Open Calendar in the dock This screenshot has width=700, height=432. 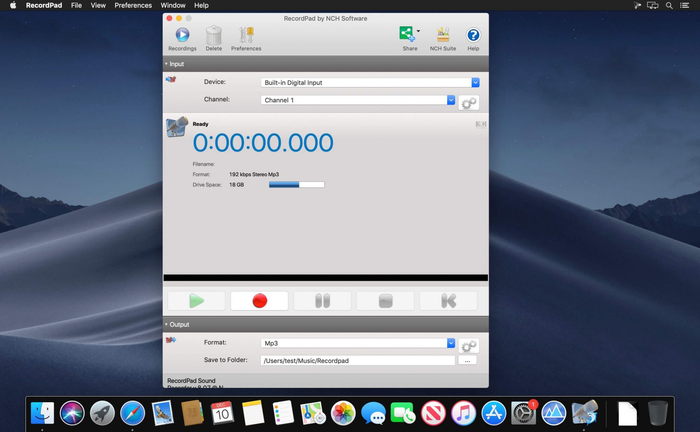tap(222, 413)
